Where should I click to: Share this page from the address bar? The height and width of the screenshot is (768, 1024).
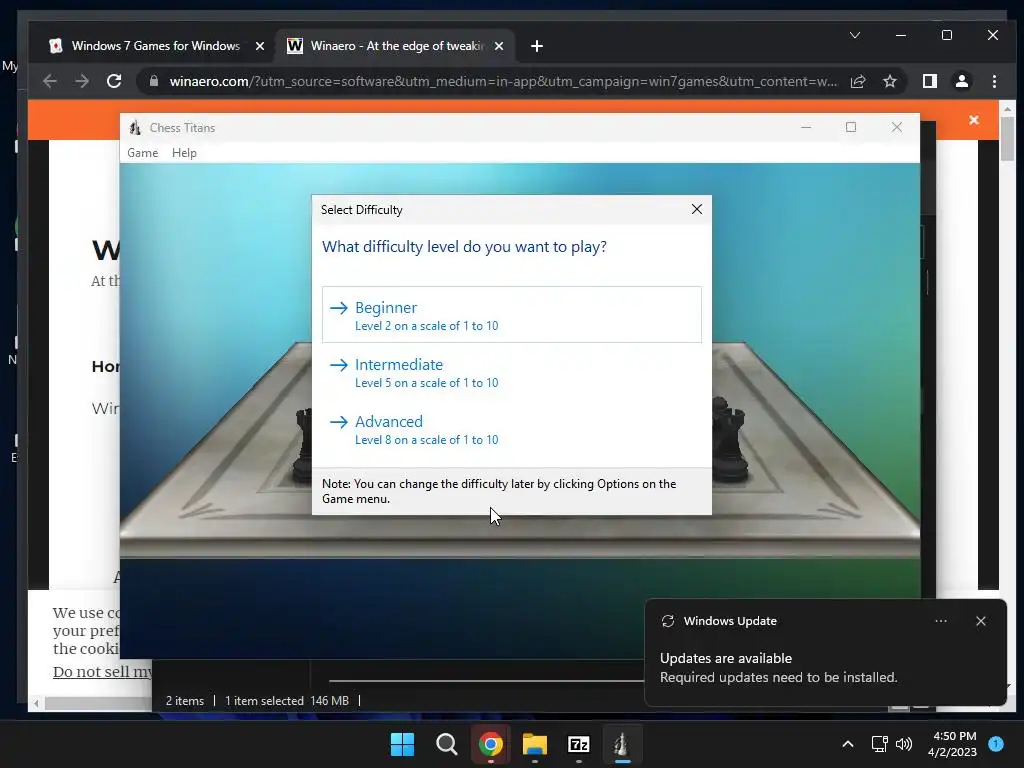coord(858,81)
